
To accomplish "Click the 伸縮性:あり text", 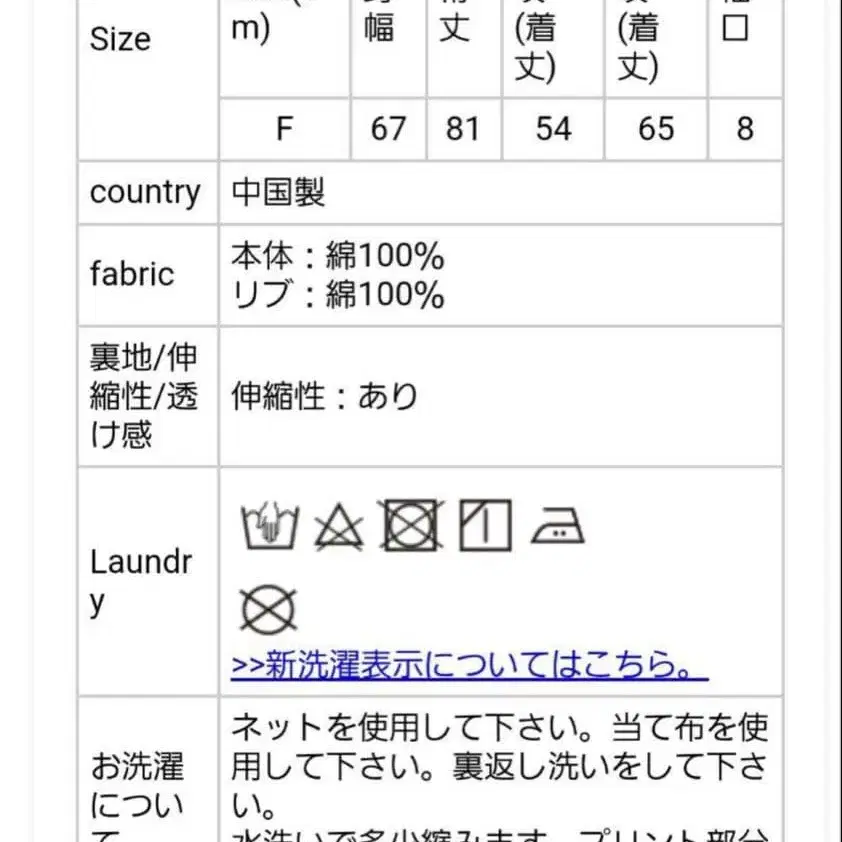I will (324, 397).
